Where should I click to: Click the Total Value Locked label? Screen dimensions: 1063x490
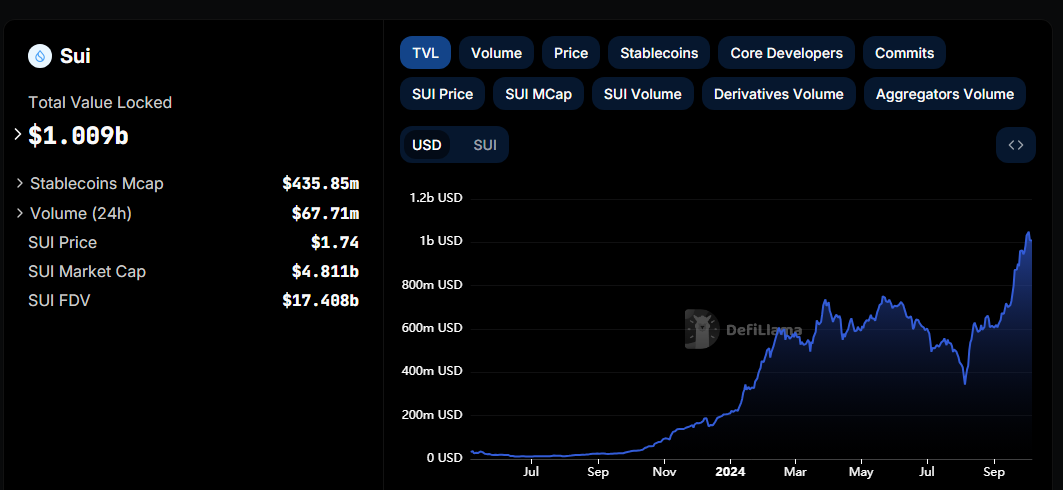(100, 102)
